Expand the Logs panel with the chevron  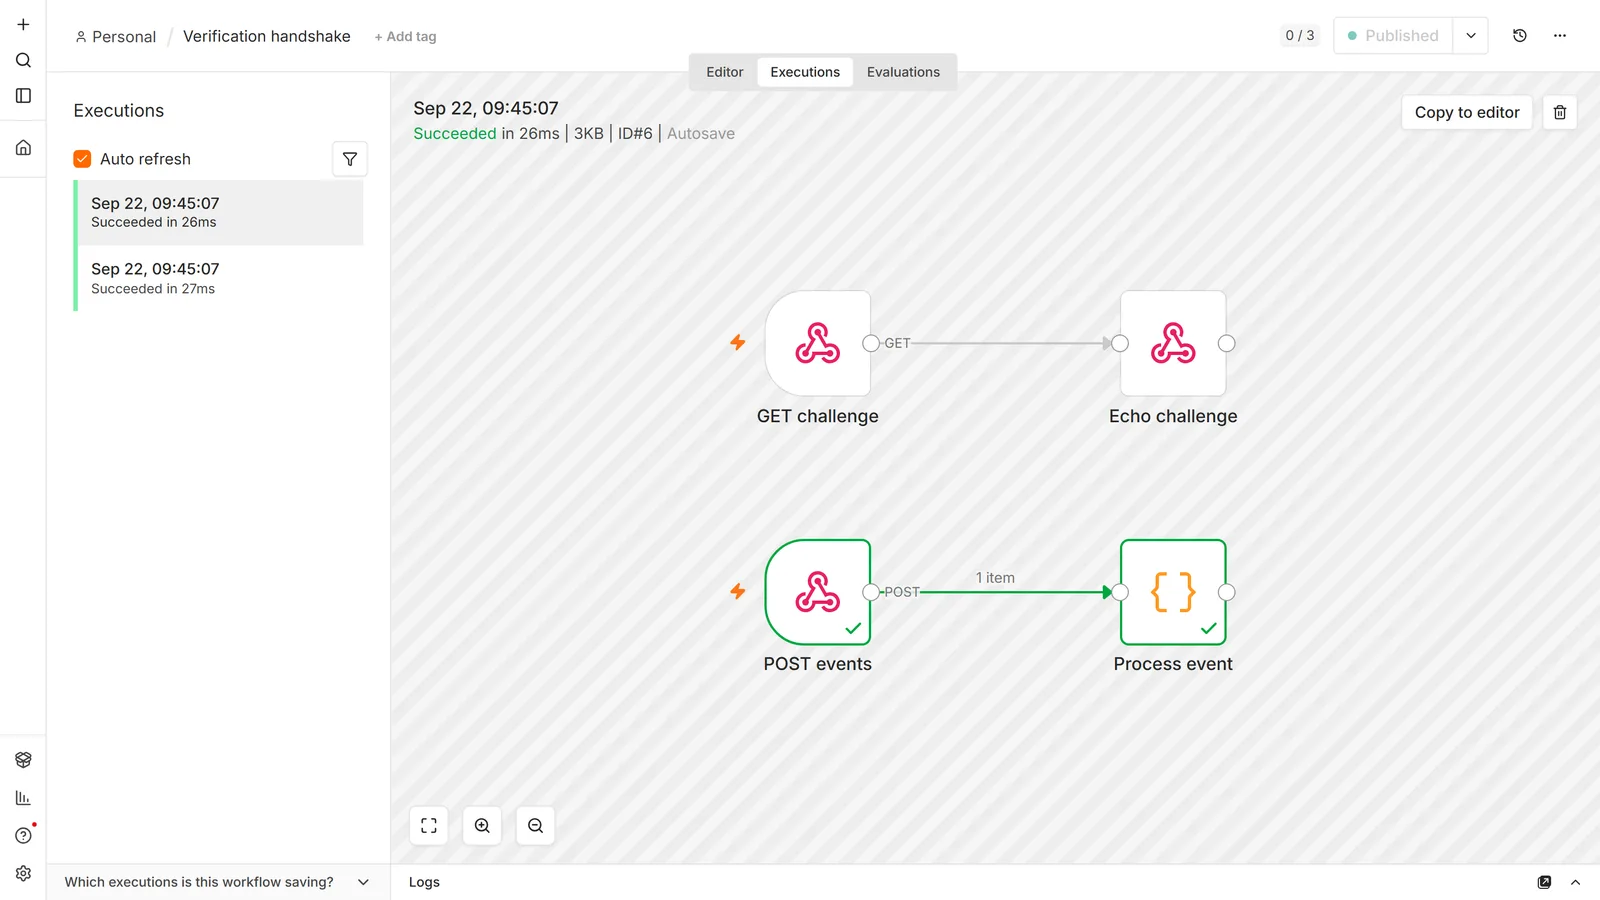tap(1576, 882)
